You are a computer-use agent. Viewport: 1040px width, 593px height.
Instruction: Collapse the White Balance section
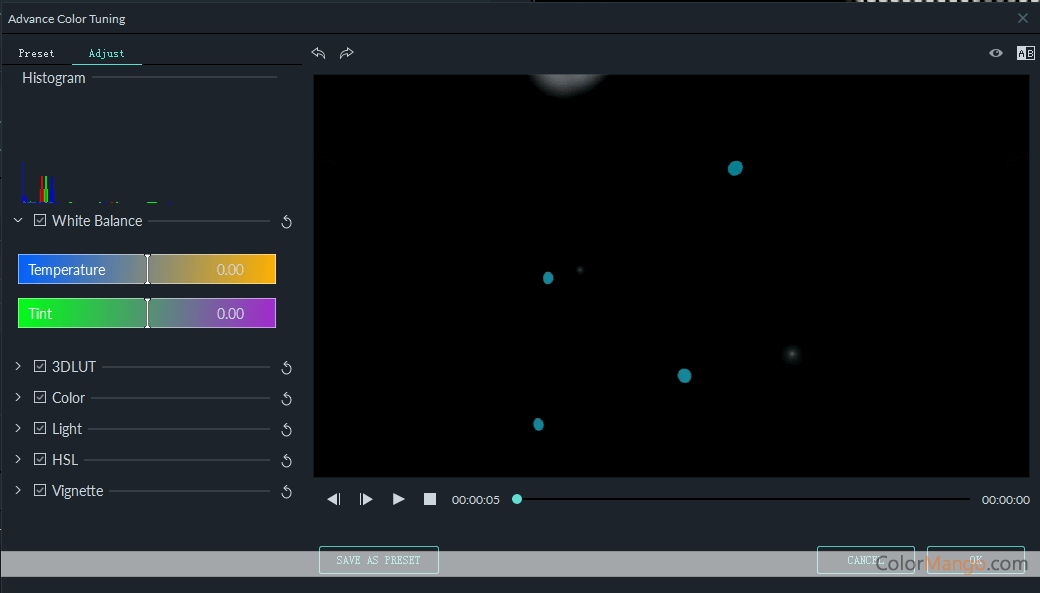point(18,221)
